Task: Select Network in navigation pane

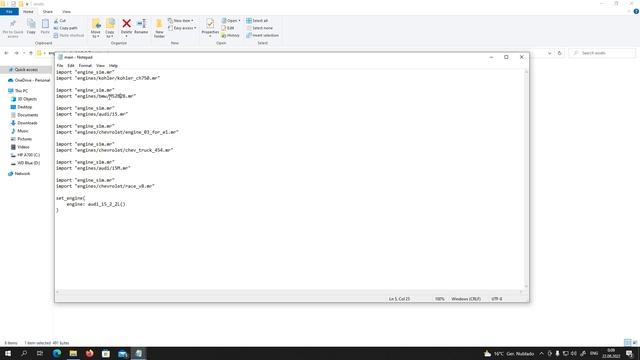Action: (19, 173)
